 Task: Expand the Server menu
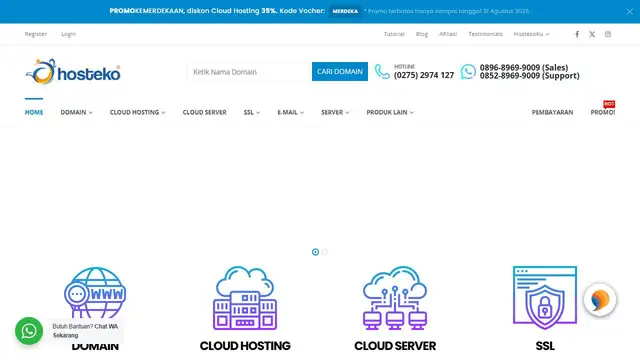coord(335,112)
